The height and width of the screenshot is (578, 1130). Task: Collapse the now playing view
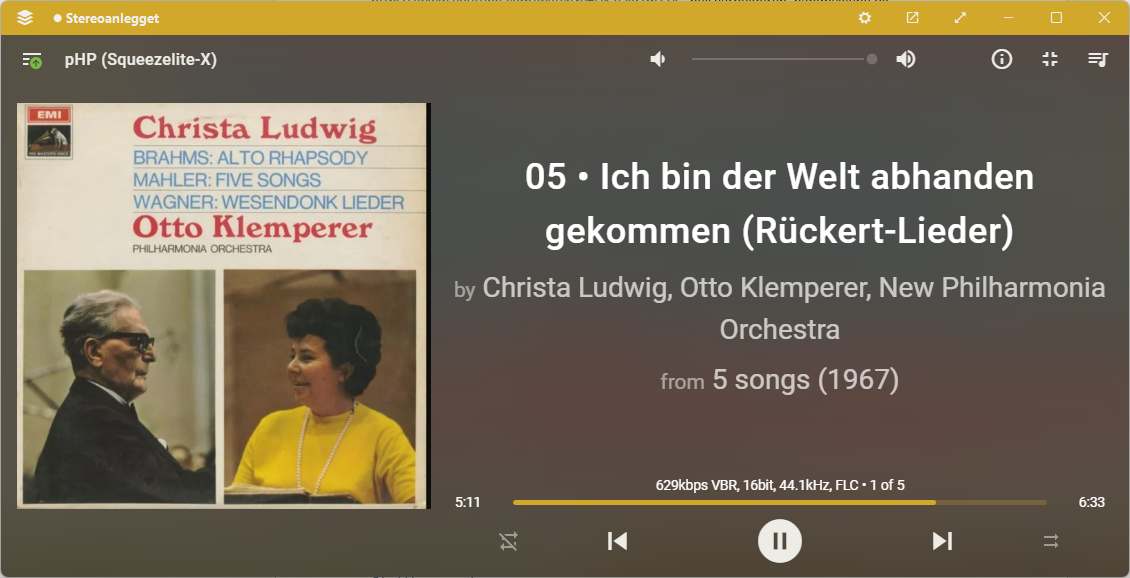(x=1050, y=59)
